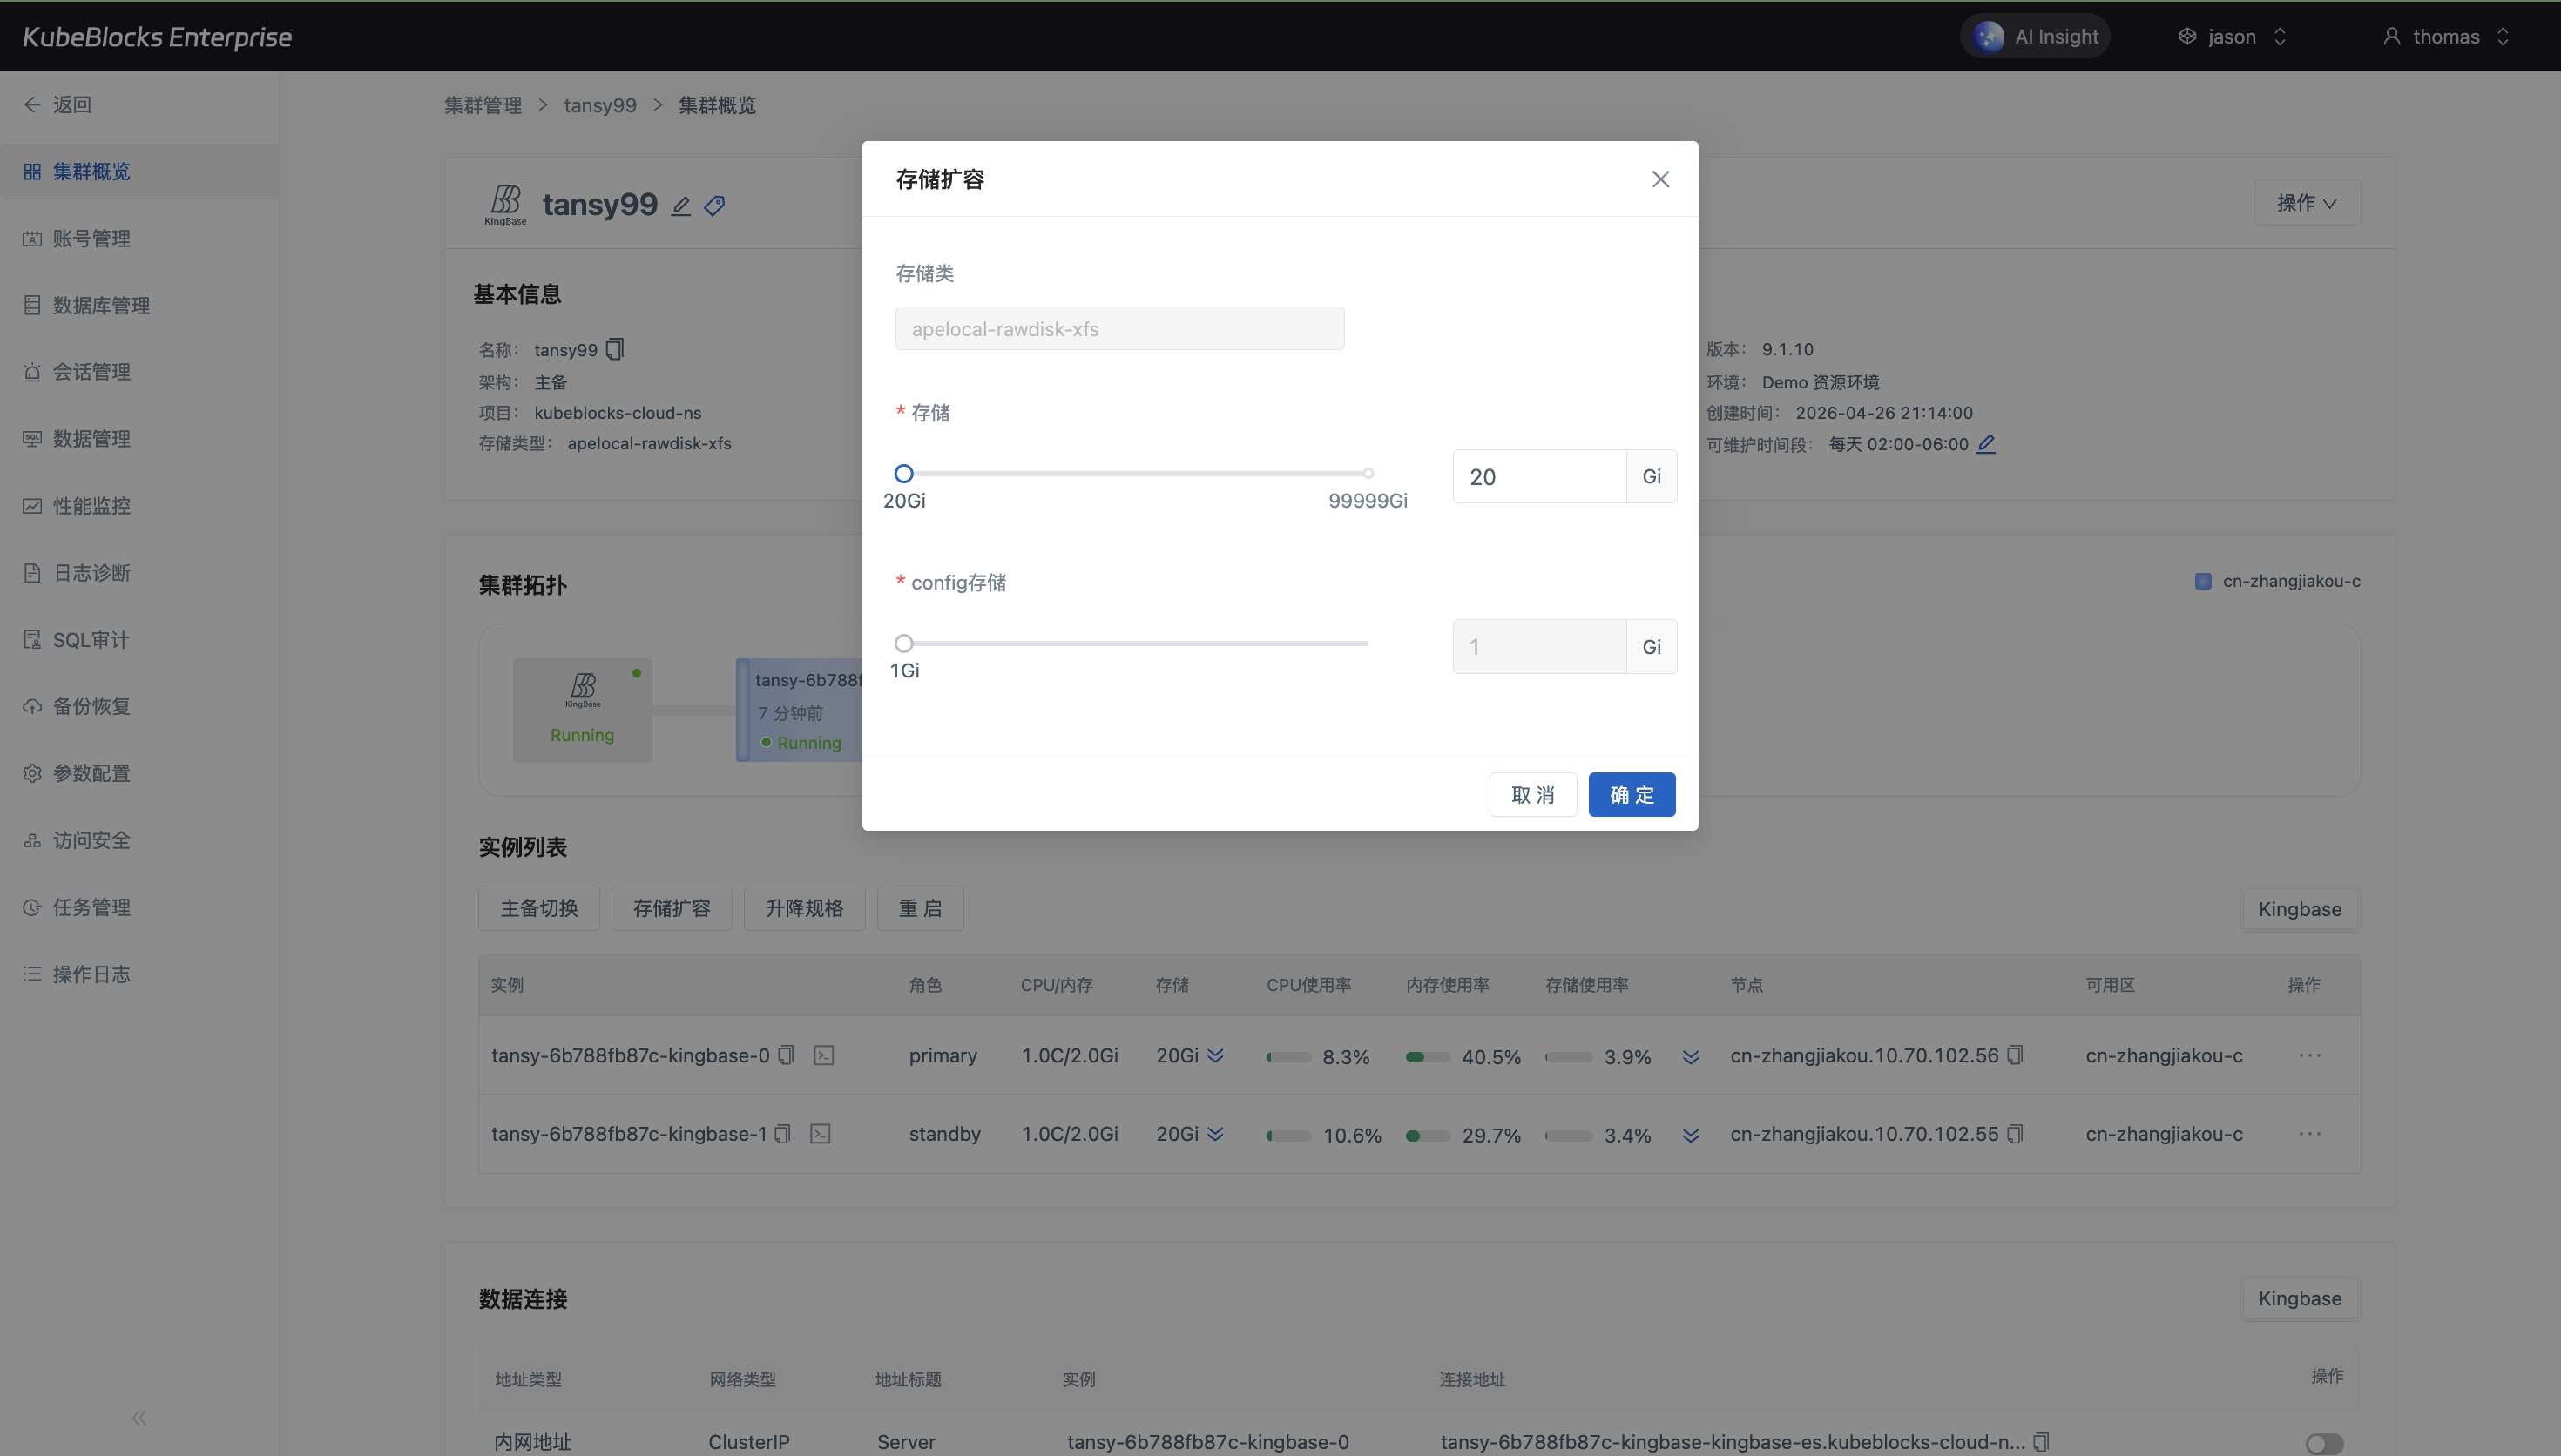Confirm with the 确定 button
This screenshot has width=2561, height=1456.
tap(1631, 795)
